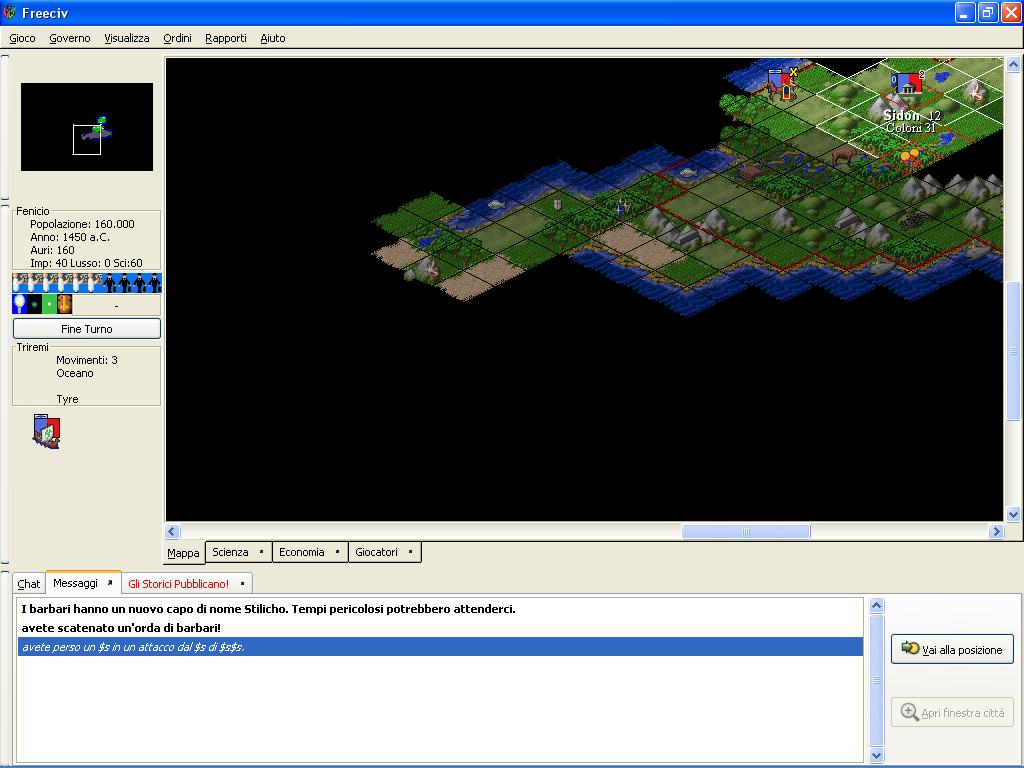Click the 'Sidon 12' city label
This screenshot has width=1024, height=768.
912,115
